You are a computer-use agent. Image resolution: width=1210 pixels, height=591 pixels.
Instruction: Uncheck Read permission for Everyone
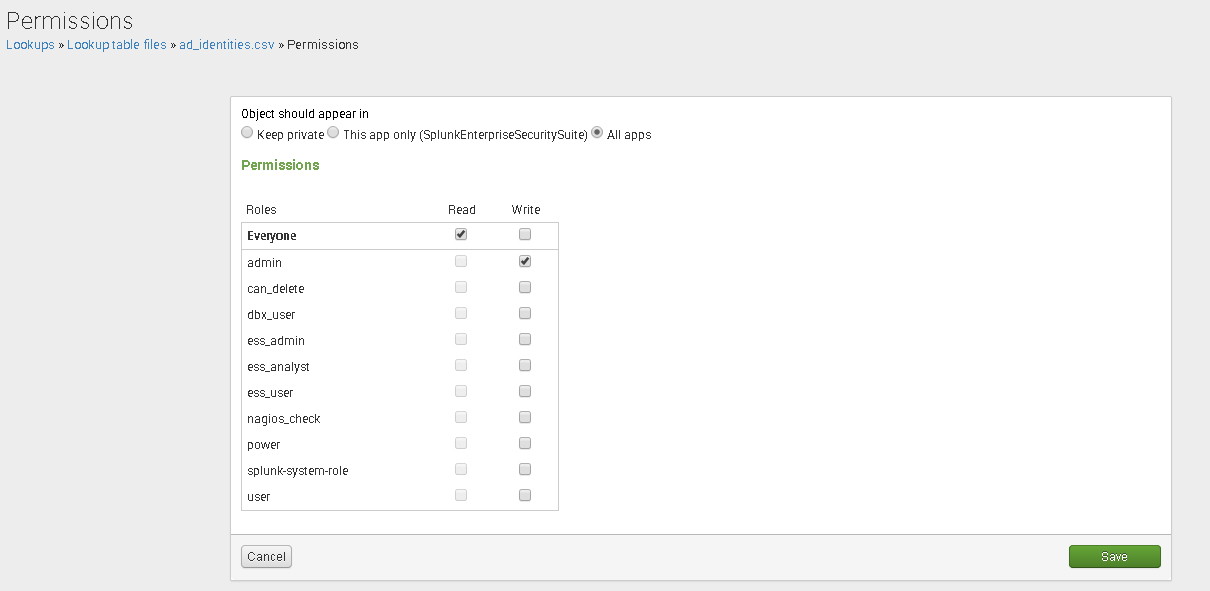click(x=460, y=234)
